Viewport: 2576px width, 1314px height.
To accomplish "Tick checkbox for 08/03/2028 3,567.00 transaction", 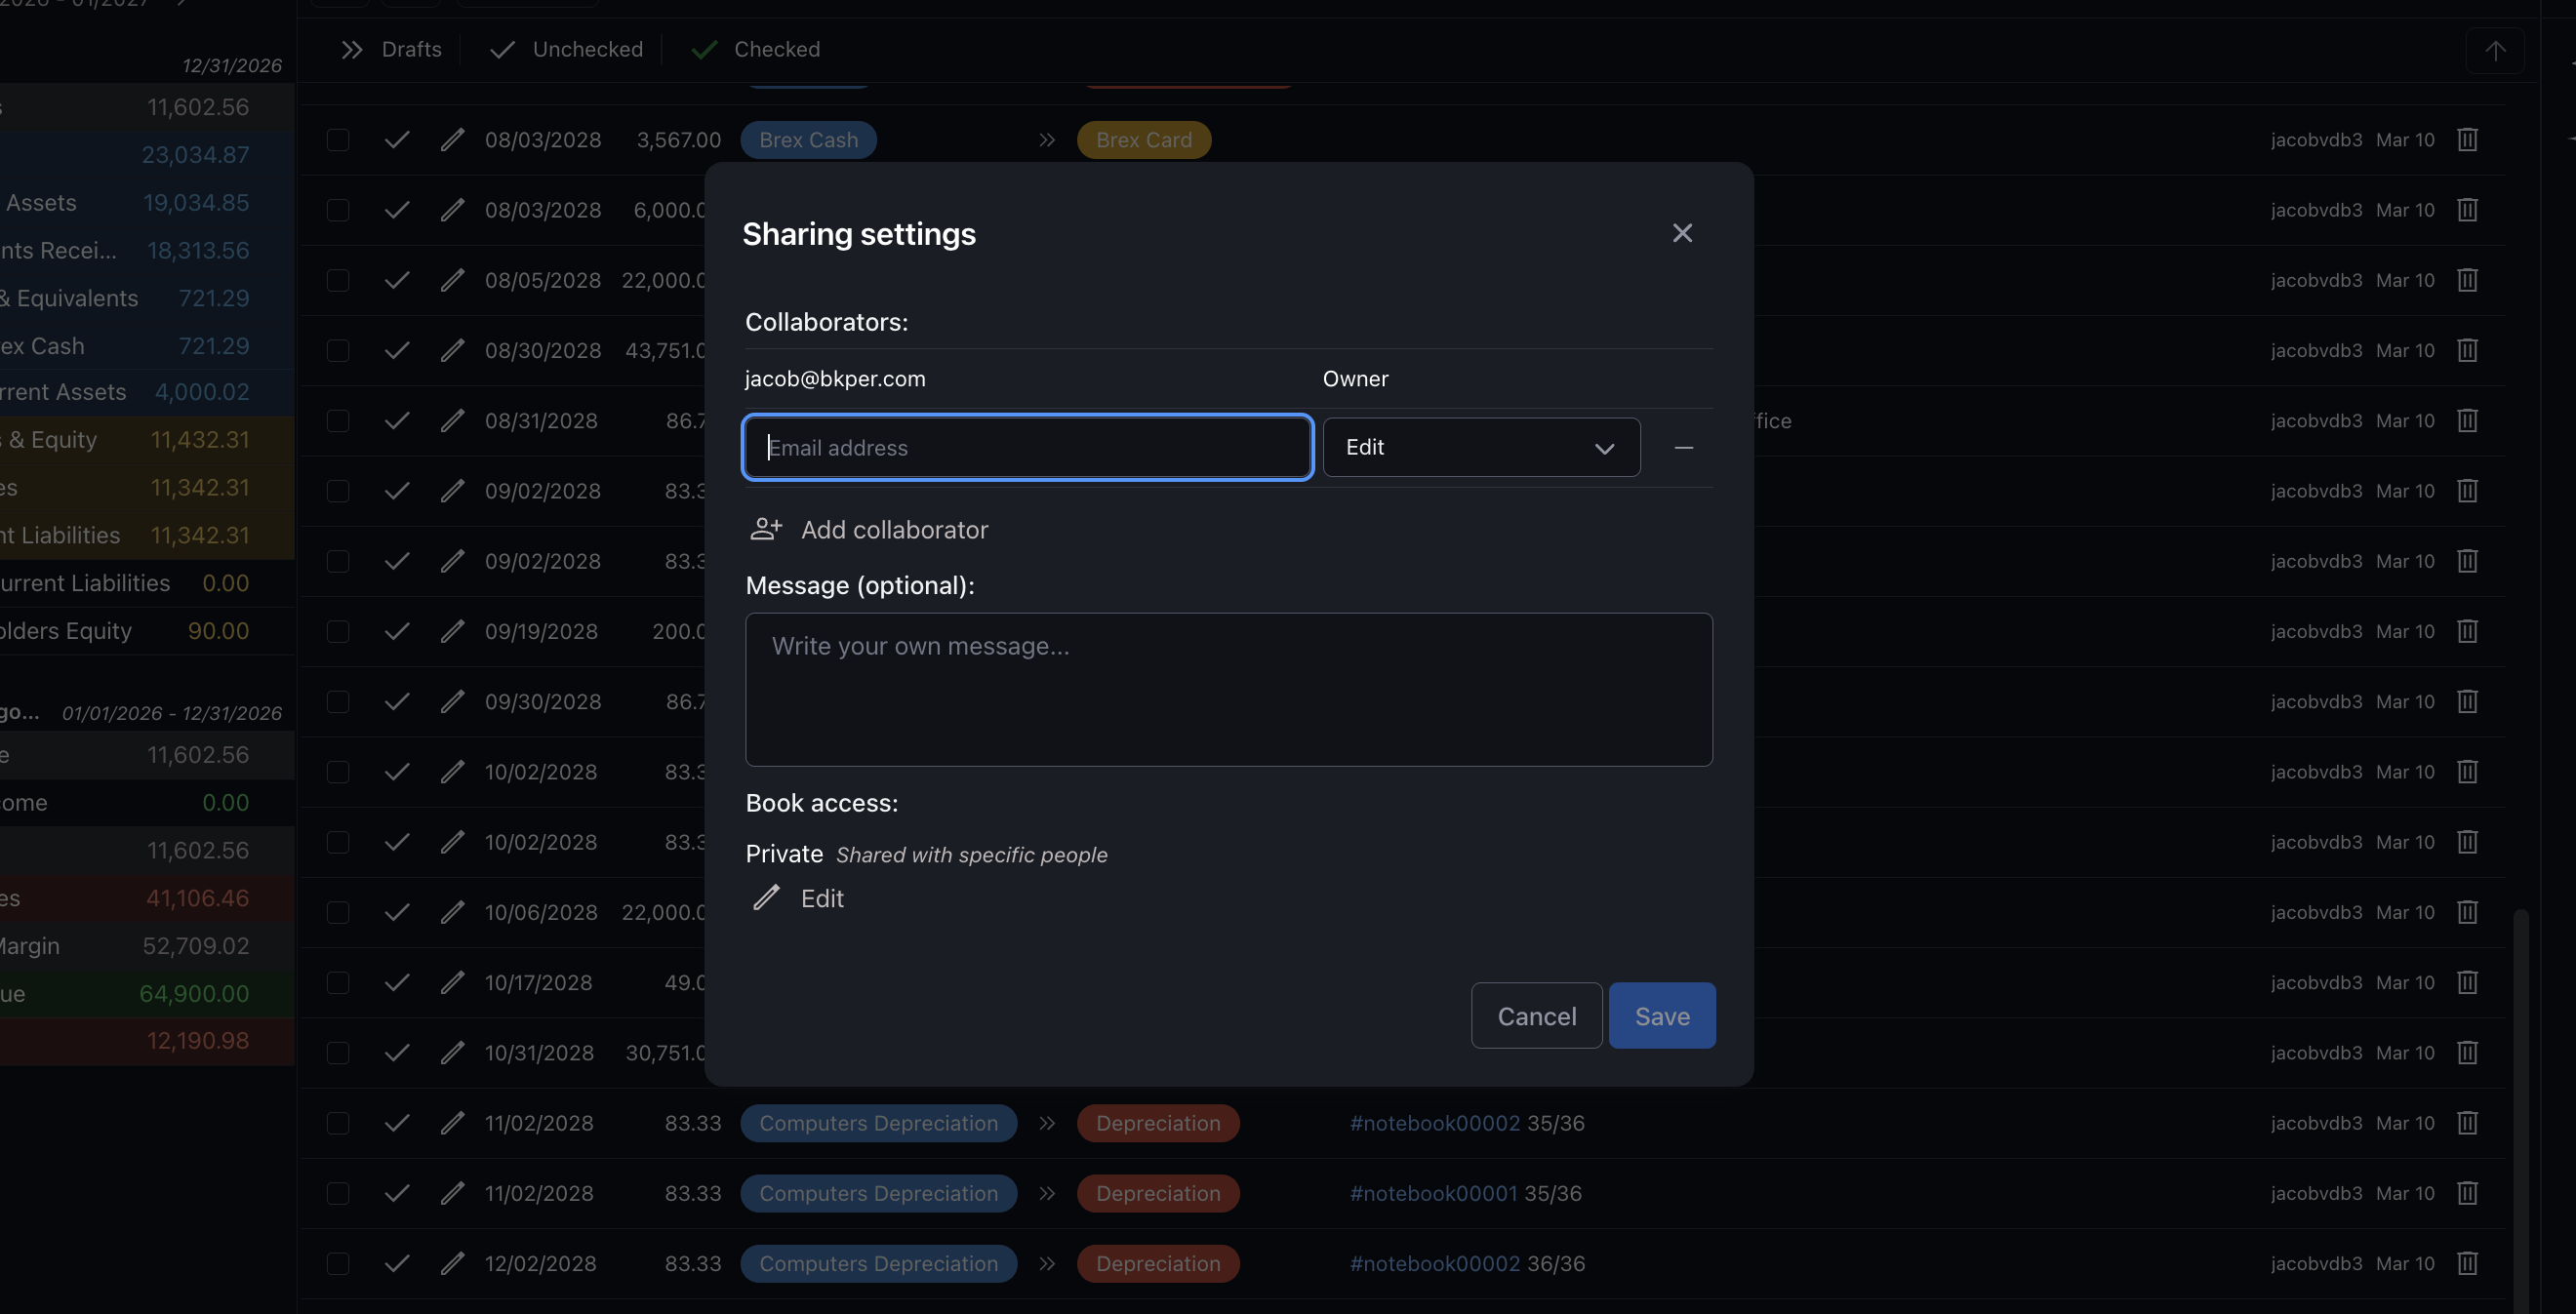I will click(x=338, y=140).
